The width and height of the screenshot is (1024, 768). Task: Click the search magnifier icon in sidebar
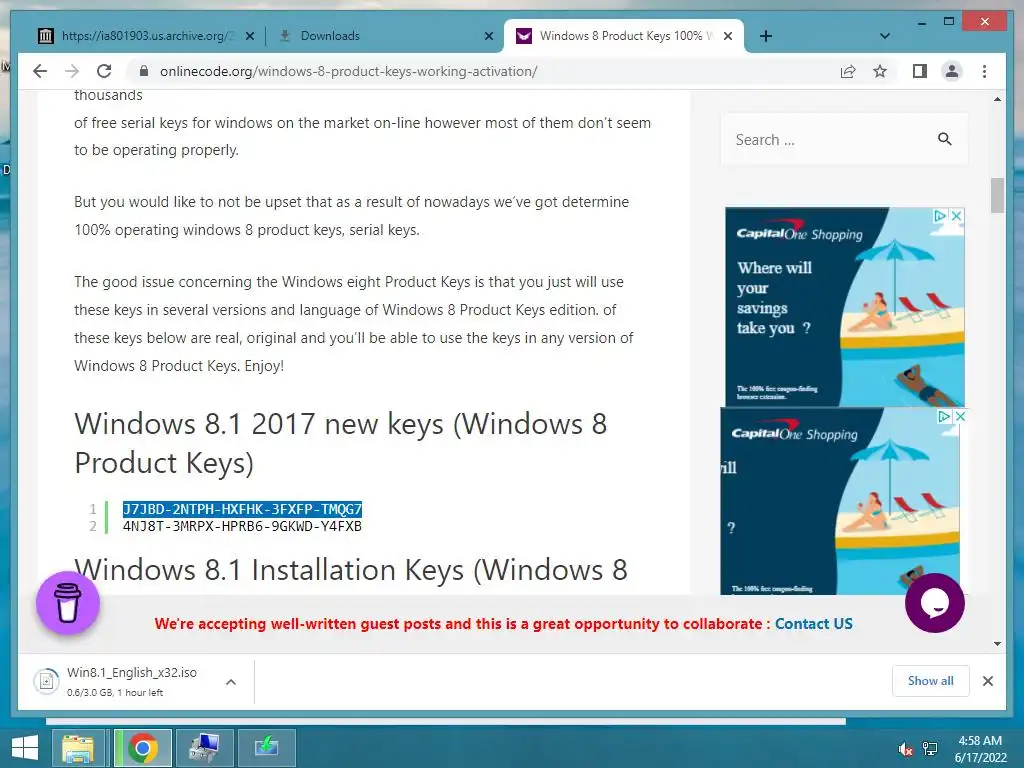pos(944,139)
